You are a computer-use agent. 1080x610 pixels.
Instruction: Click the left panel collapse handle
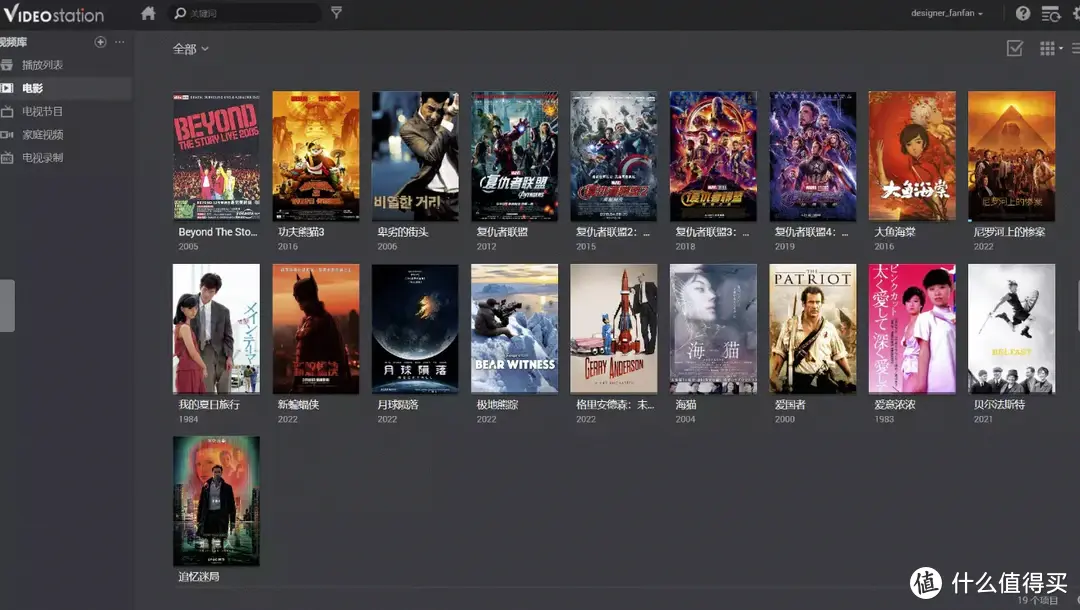7,306
